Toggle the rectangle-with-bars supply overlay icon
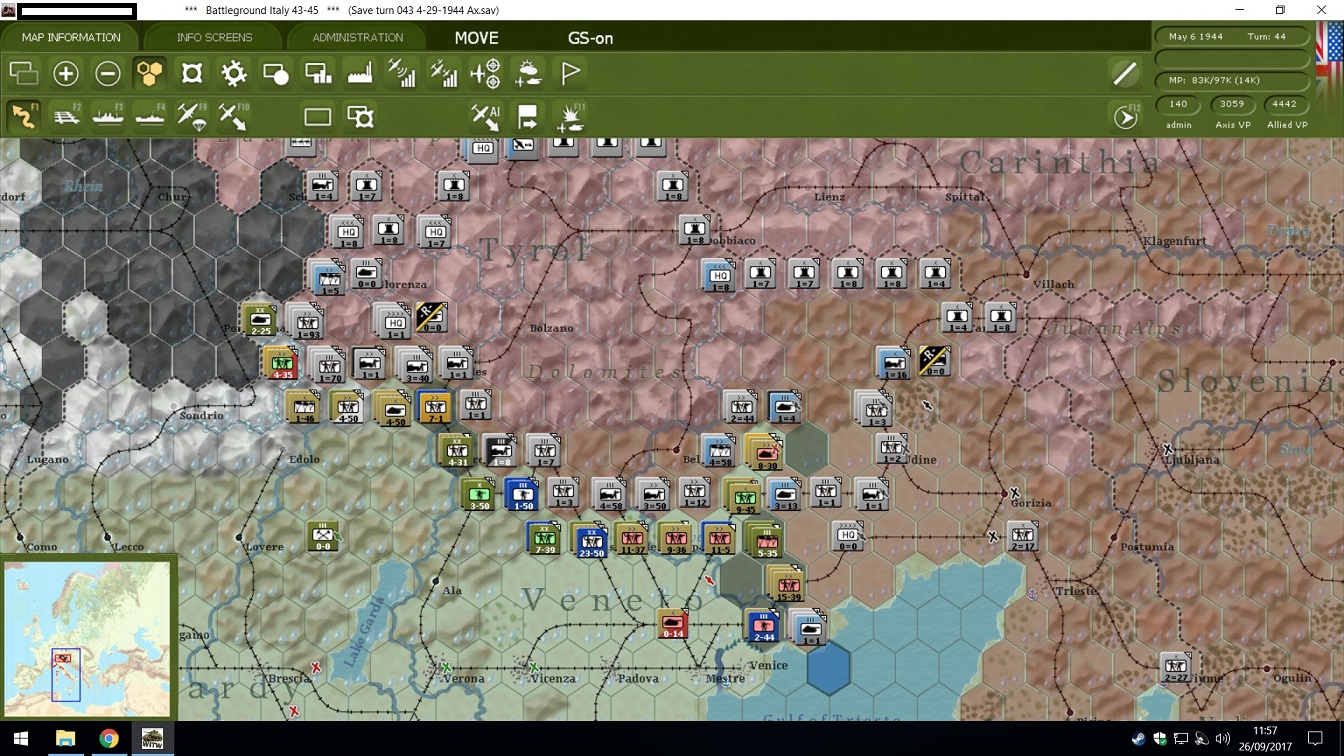 (318, 73)
